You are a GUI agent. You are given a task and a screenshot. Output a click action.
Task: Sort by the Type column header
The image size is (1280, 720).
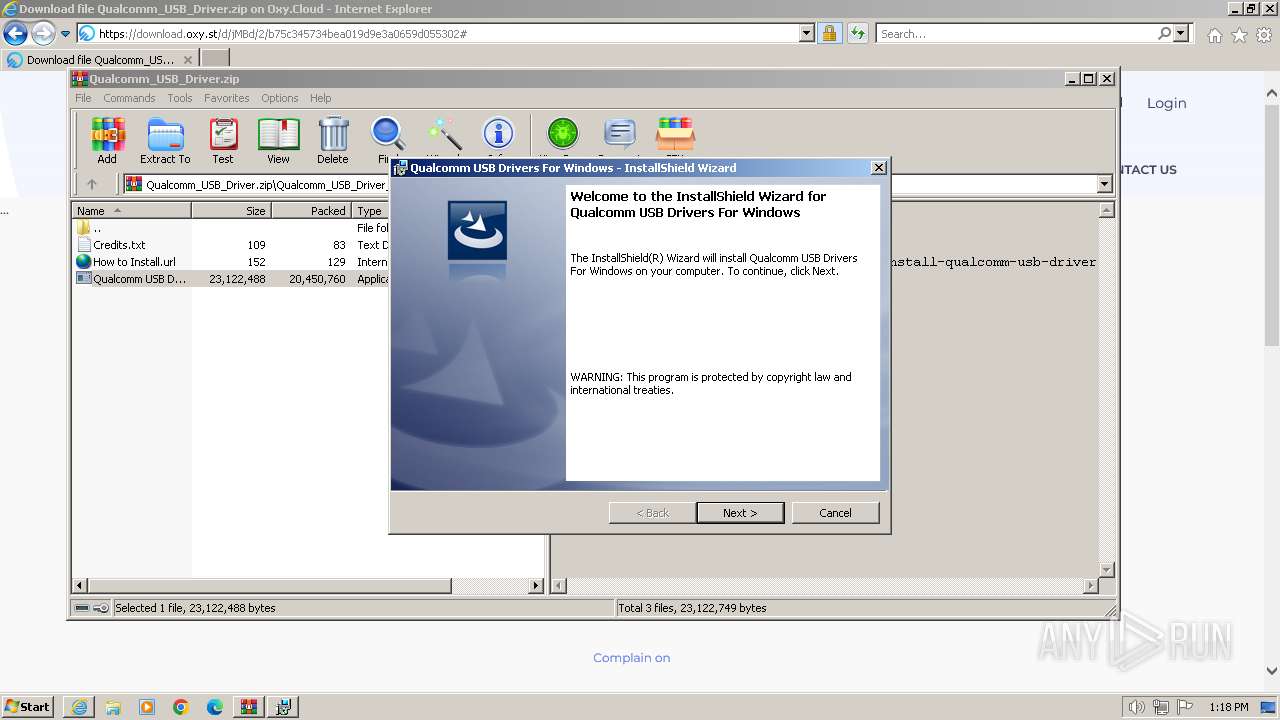(371, 211)
